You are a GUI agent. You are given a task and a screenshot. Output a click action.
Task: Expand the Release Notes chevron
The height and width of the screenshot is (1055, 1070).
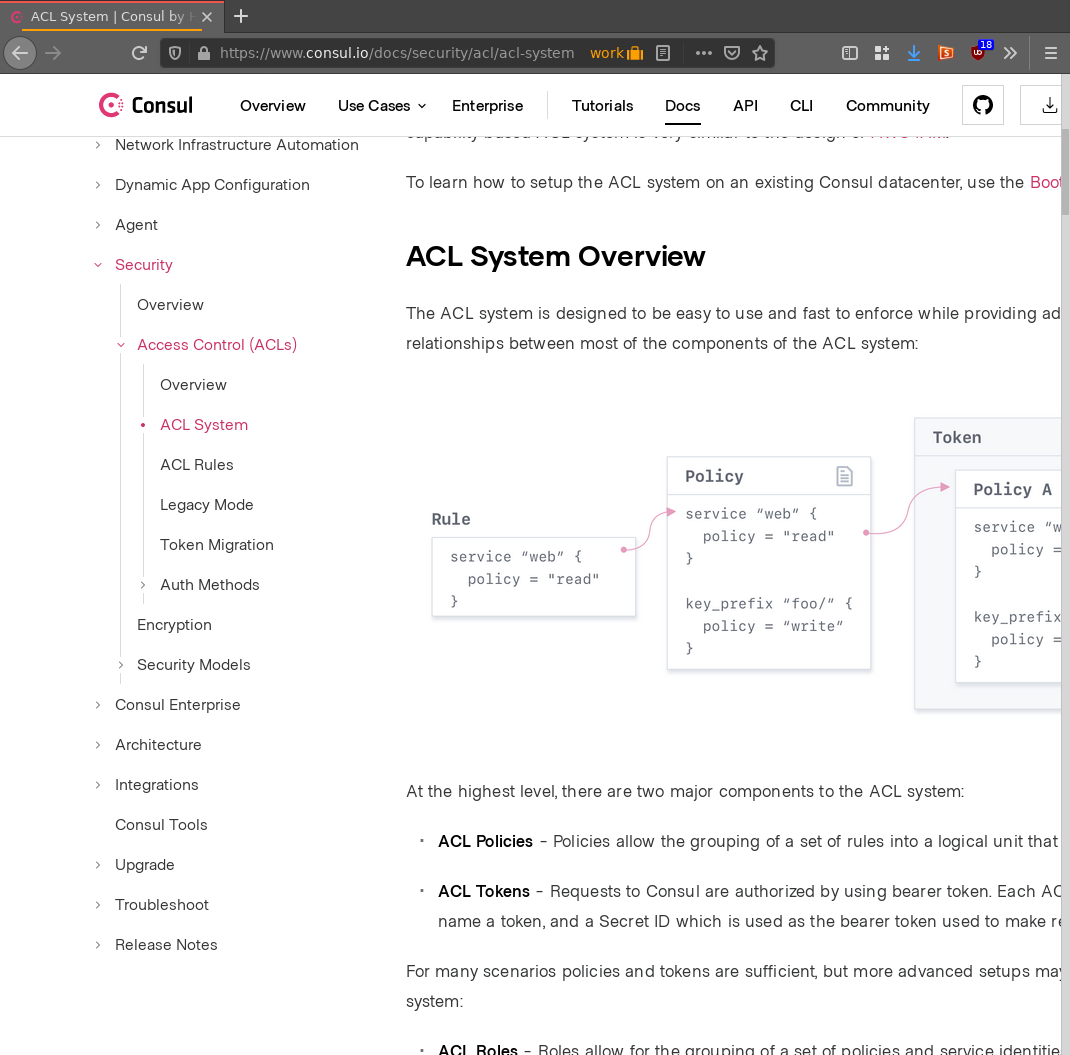click(x=98, y=944)
